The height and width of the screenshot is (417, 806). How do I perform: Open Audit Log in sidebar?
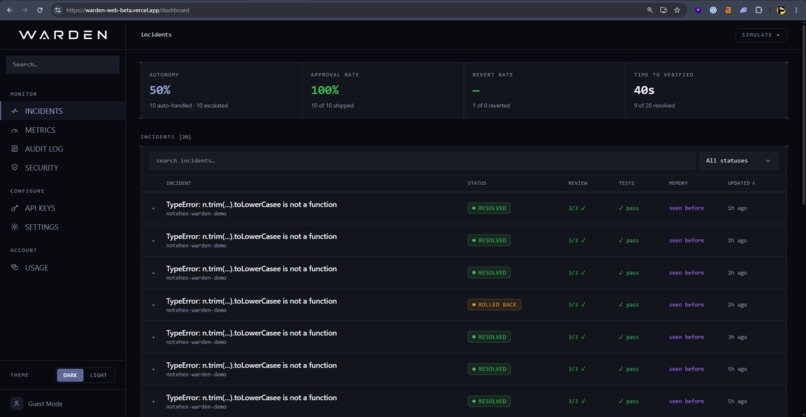[63, 149]
